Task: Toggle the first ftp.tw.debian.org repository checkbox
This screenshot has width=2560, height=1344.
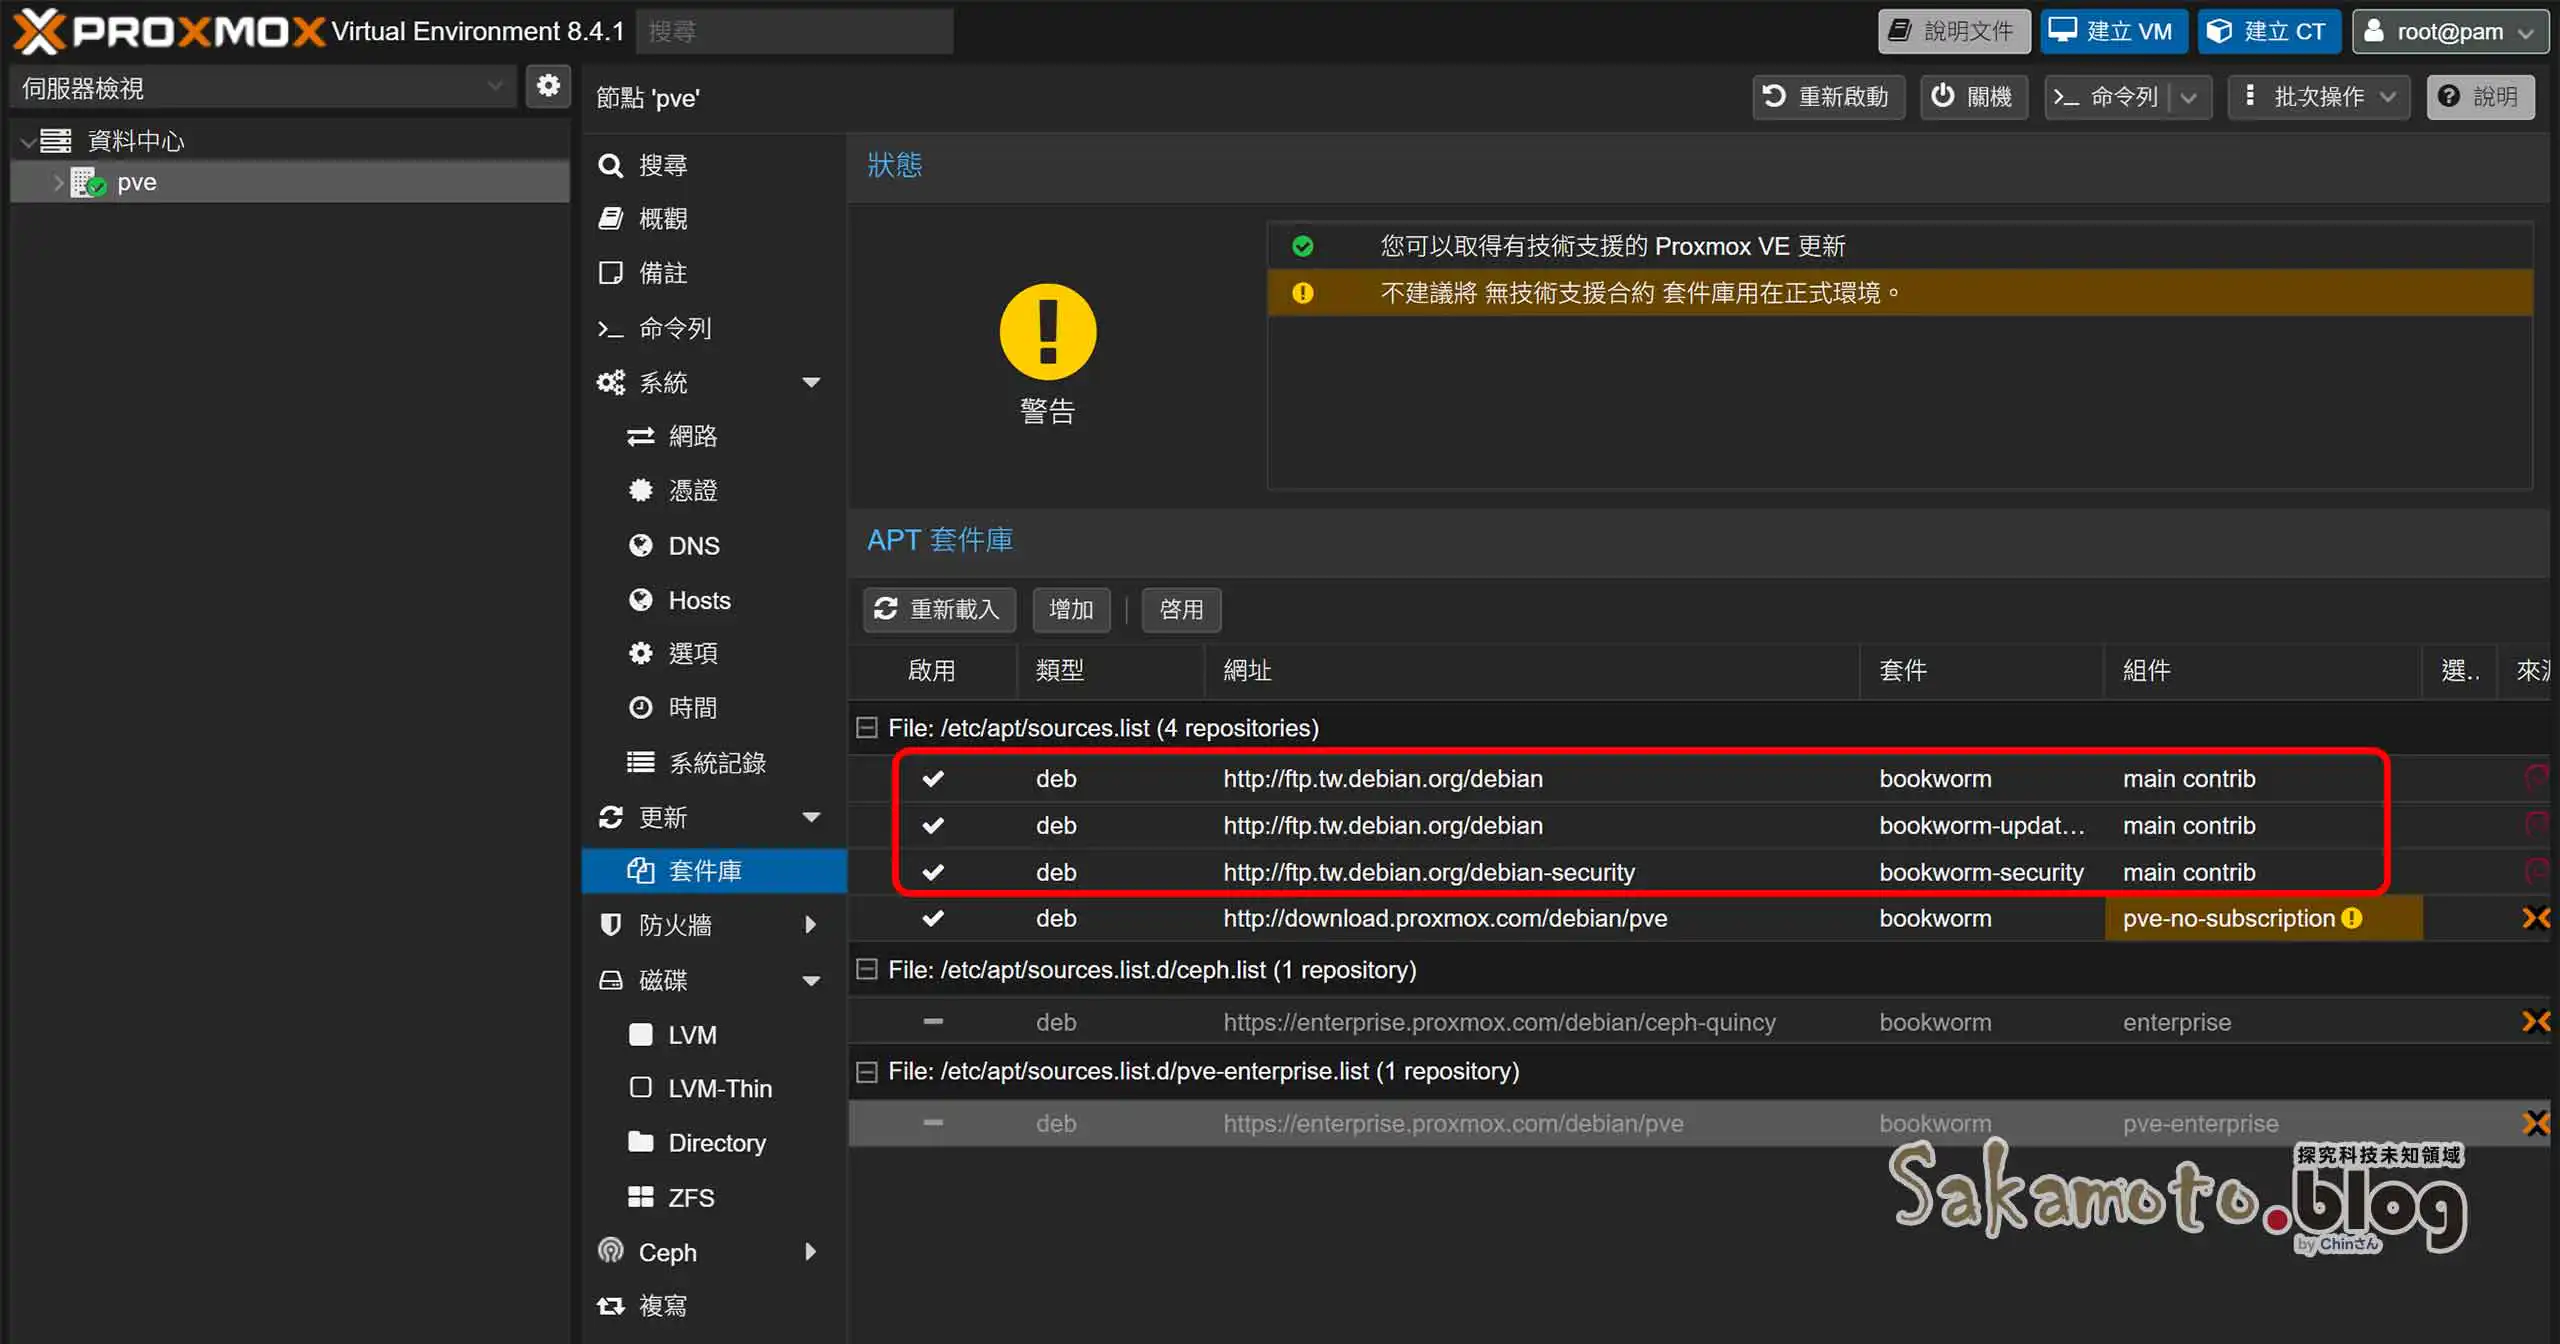Action: (x=933, y=778)
